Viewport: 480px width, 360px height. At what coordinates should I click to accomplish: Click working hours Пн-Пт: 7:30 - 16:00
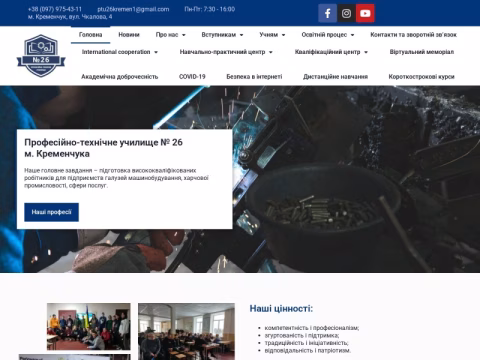[x=210, y=9]
